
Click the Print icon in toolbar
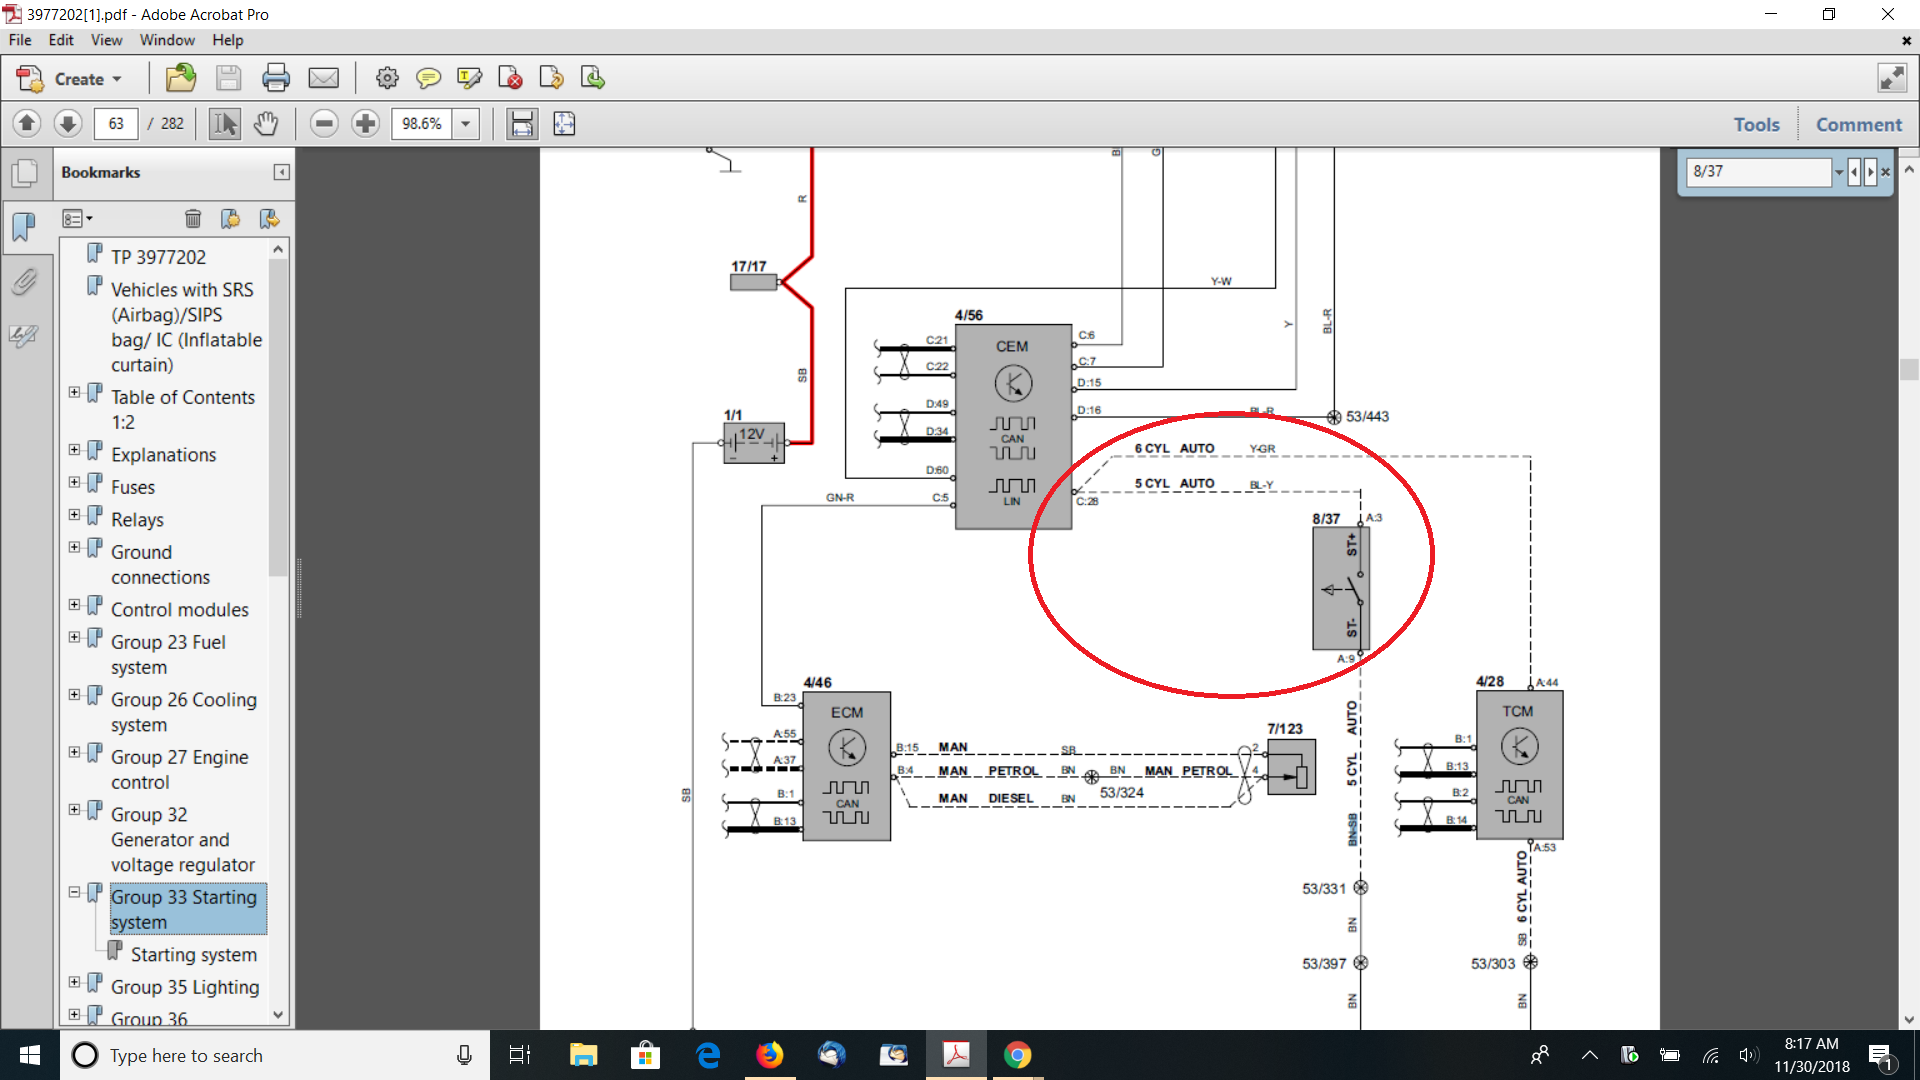pyautogui.click(x=275, y=78)
